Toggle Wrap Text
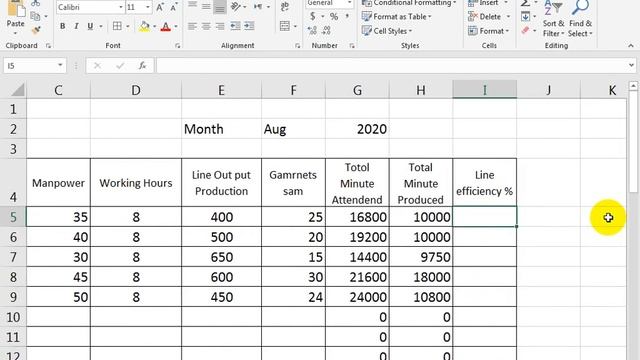This screenshot has height=360, width=640. click(285, 7)
